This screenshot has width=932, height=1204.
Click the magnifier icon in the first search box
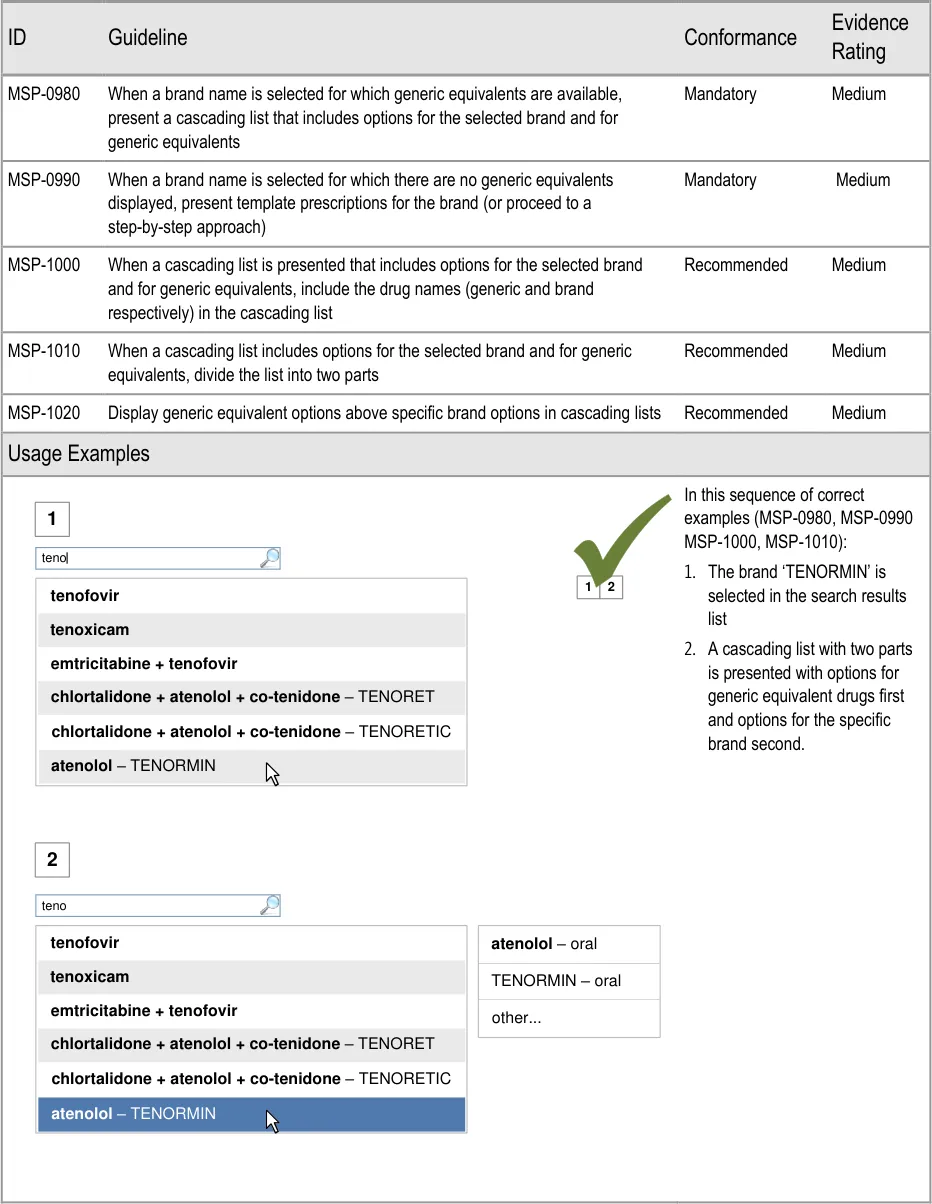269,559
